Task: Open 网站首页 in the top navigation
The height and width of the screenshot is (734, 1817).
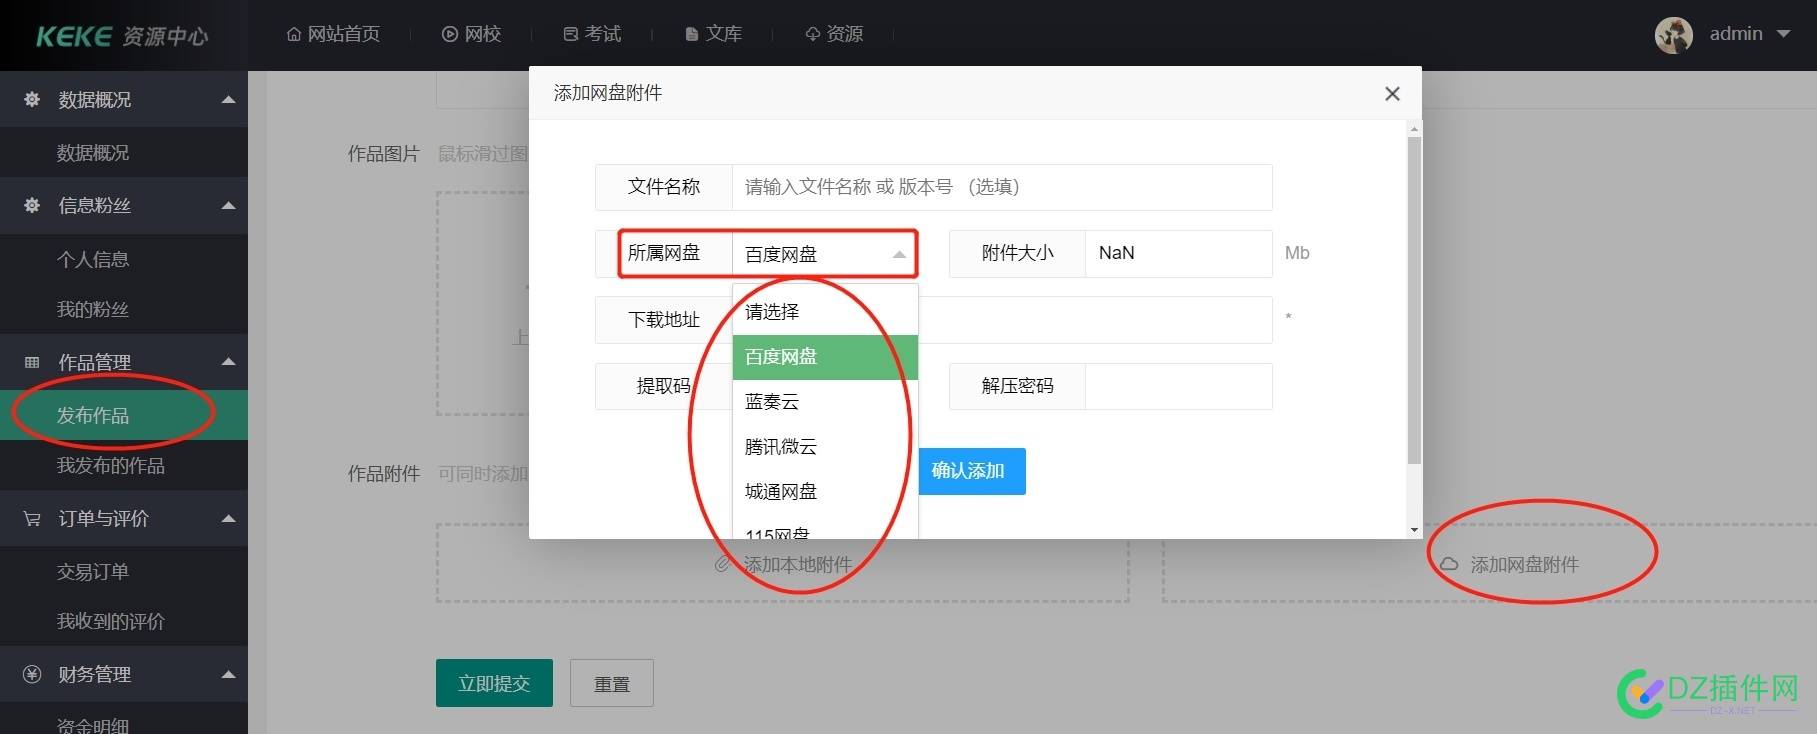Action: pyautogui.click(x=343, y=34)
